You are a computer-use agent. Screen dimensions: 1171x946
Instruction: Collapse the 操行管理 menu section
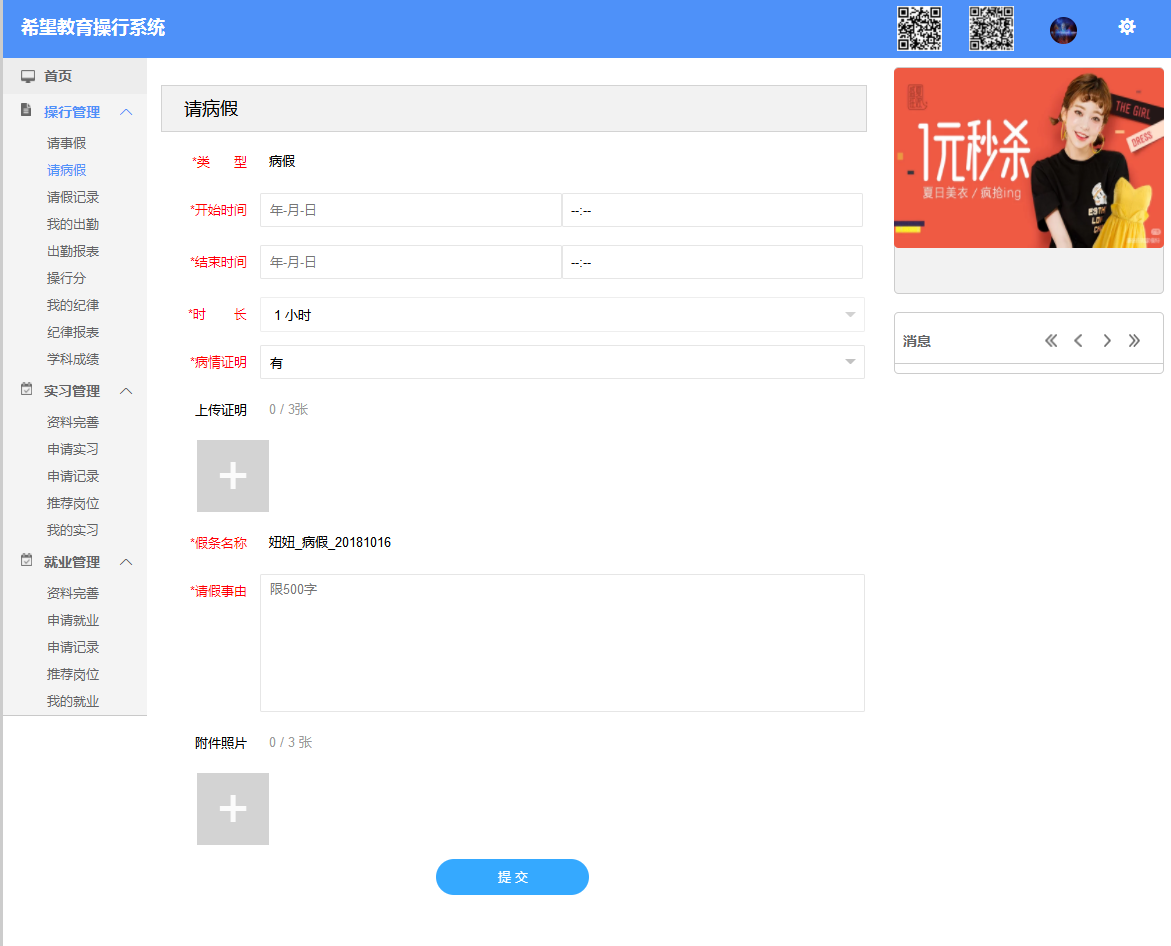[x=126, y=112]
